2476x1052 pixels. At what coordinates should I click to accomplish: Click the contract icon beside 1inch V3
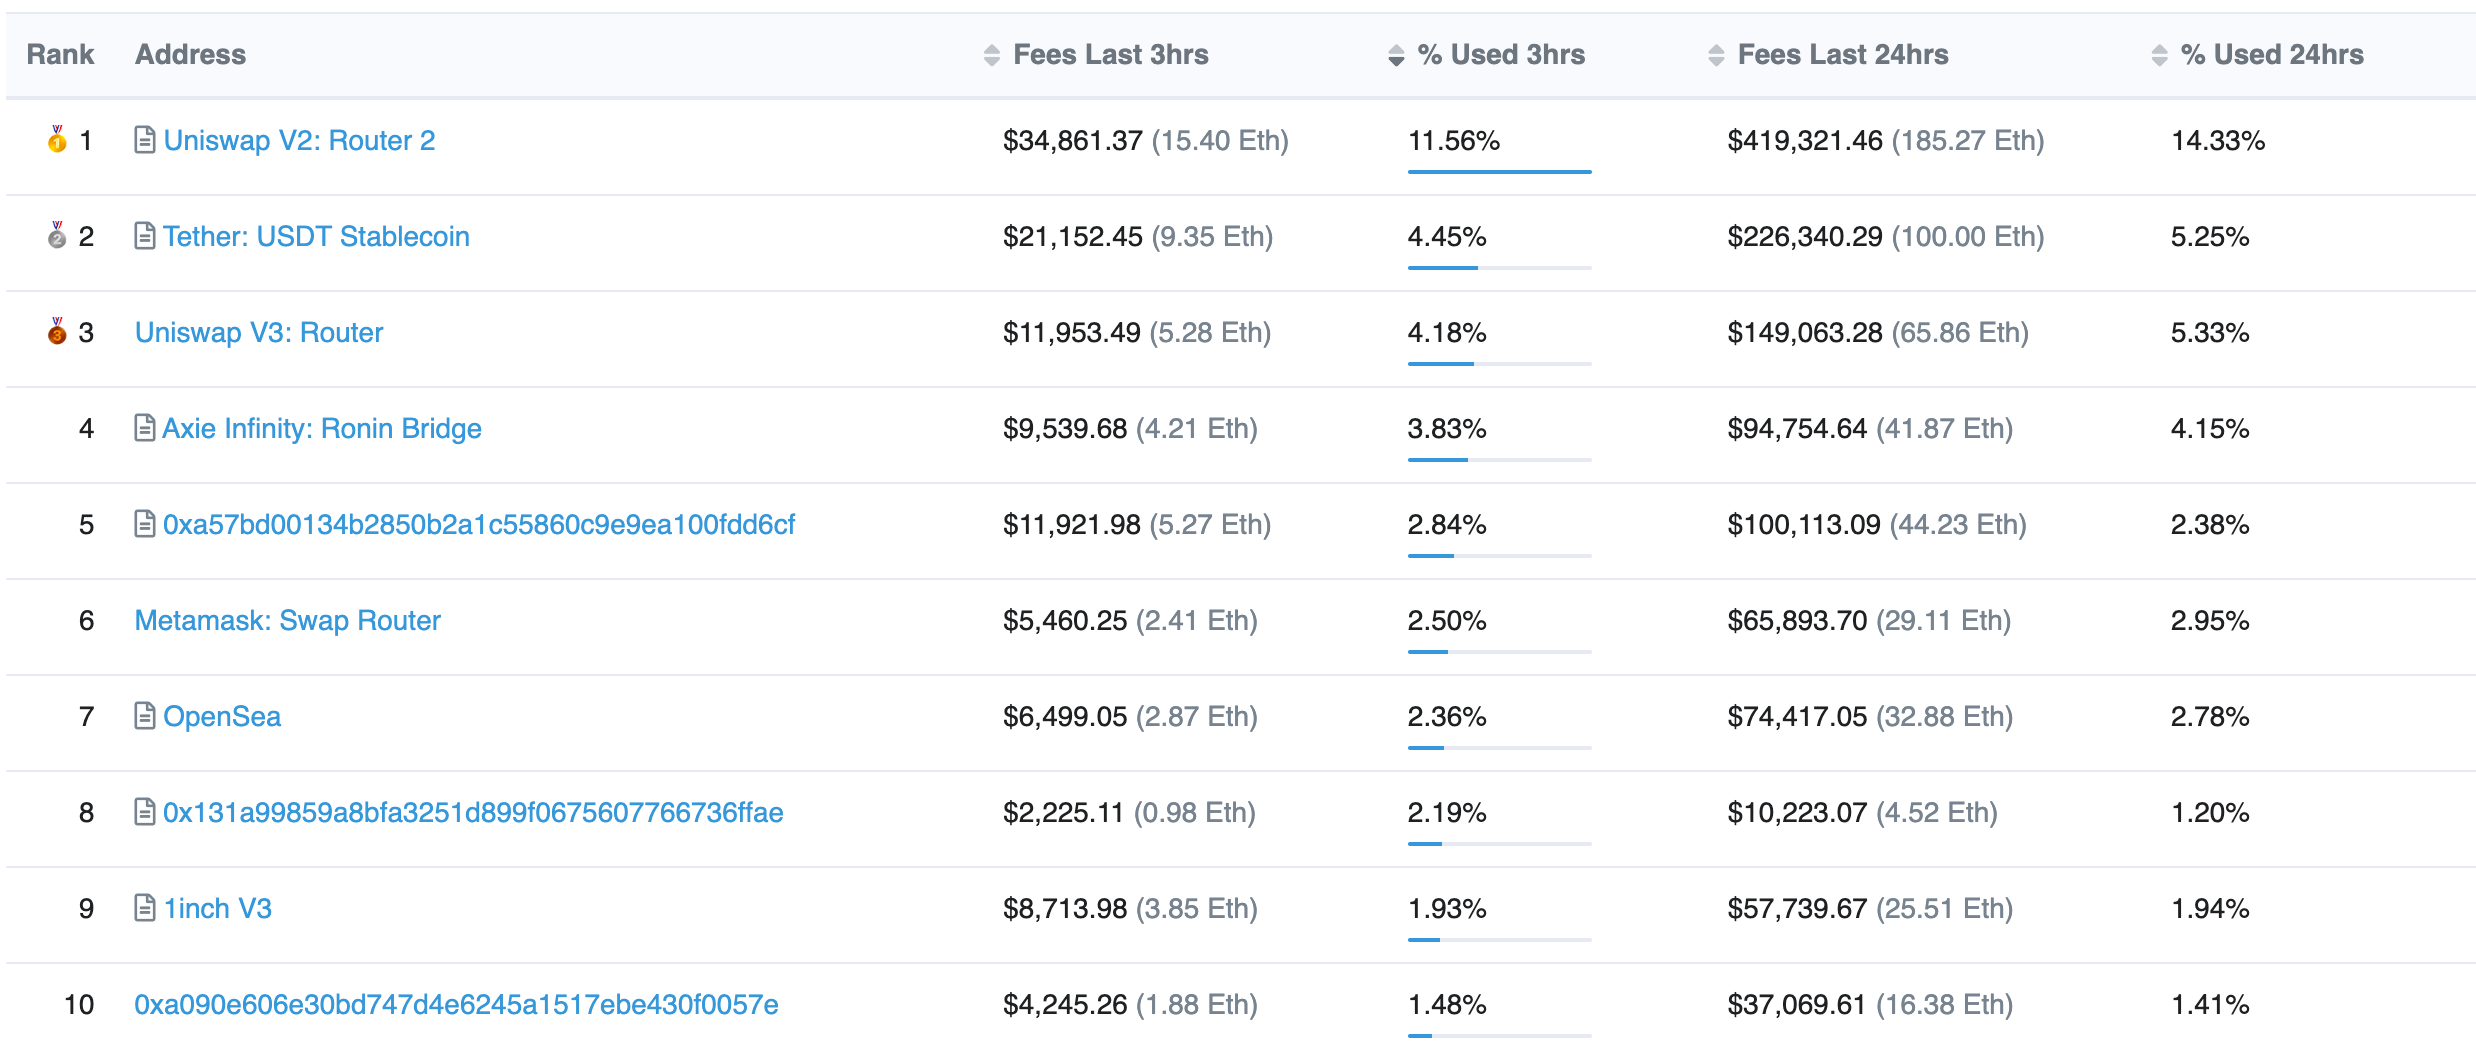tap(144, 908)
